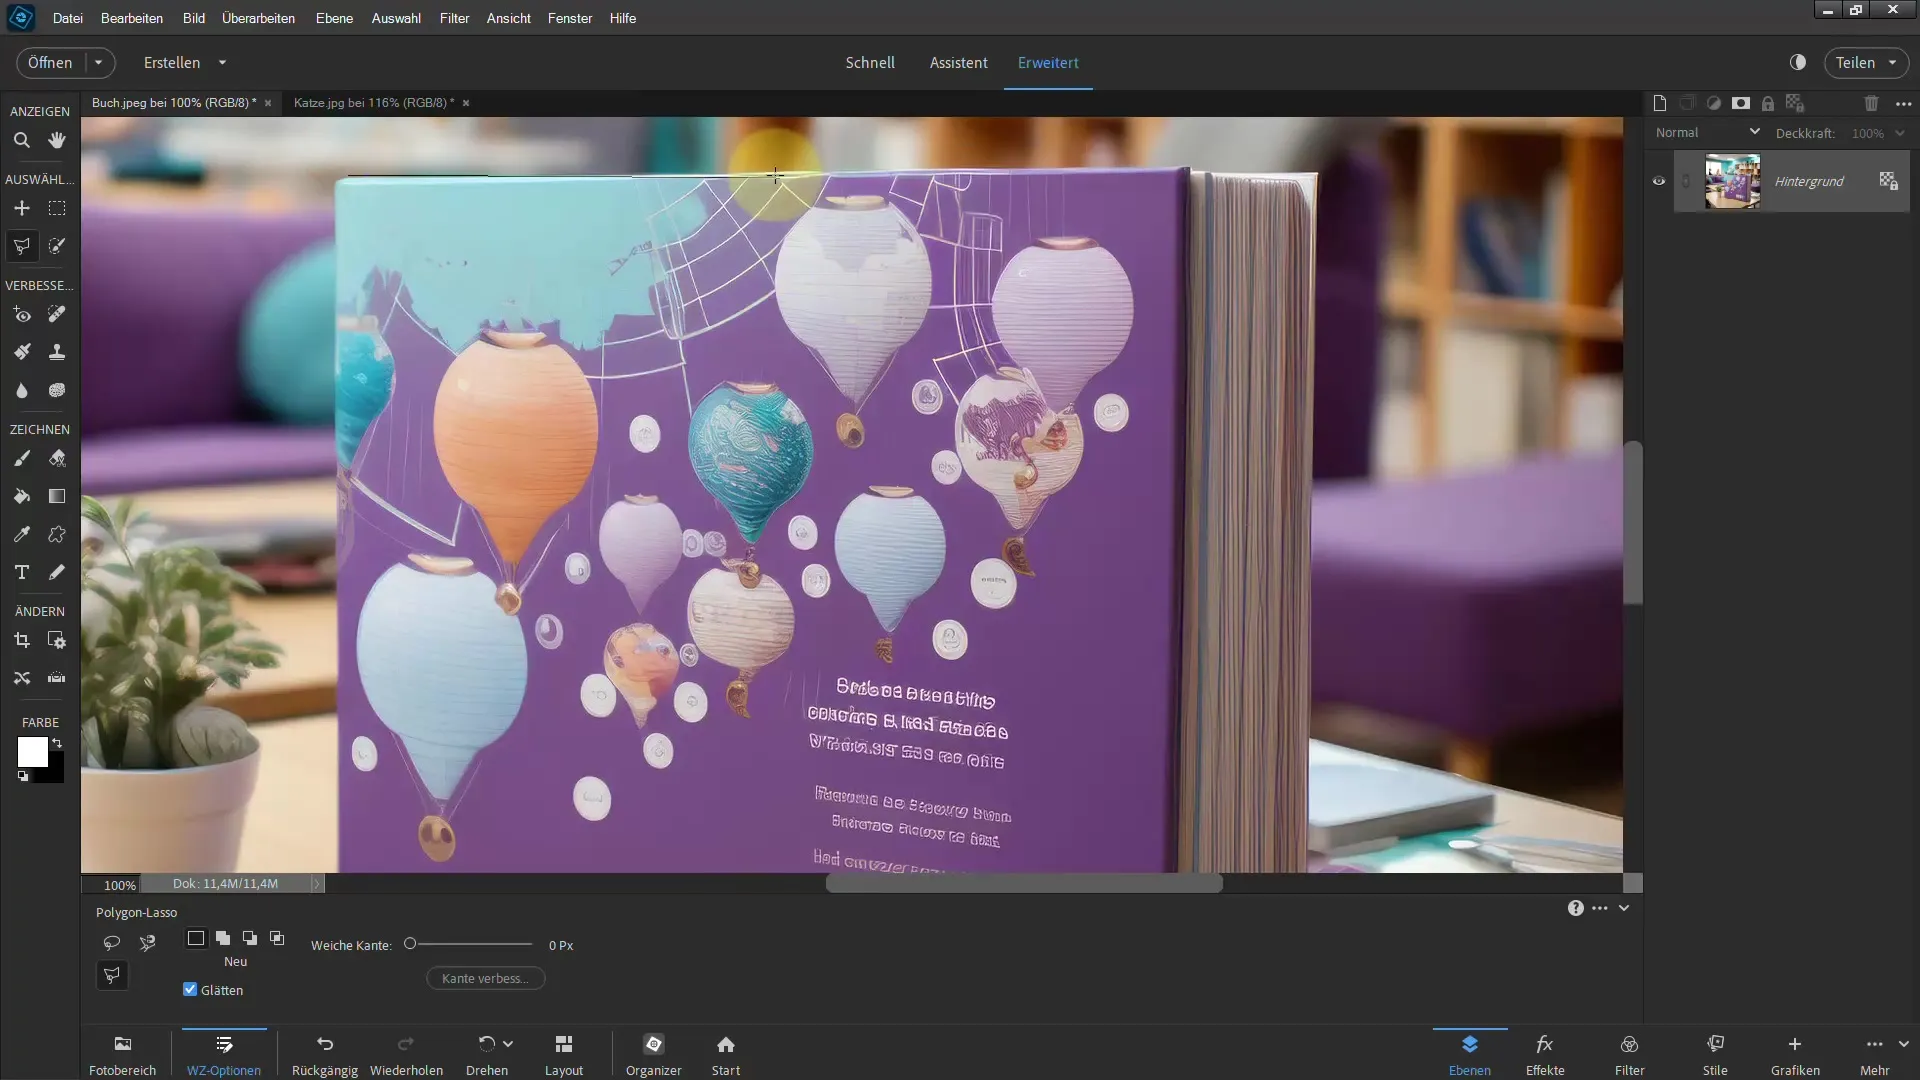
Task: Switch to the Schnell mode tab
Action: click(x=870, y=62)
